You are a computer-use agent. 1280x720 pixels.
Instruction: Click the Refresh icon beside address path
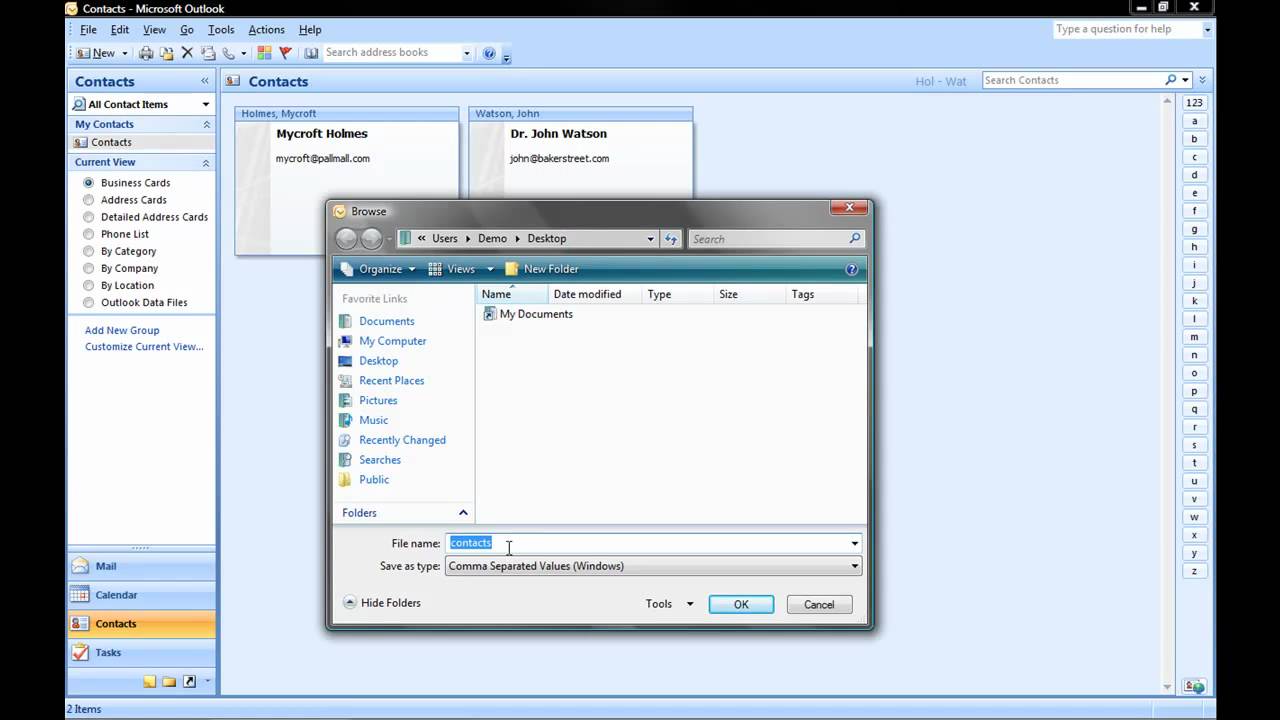pos(671,238)
